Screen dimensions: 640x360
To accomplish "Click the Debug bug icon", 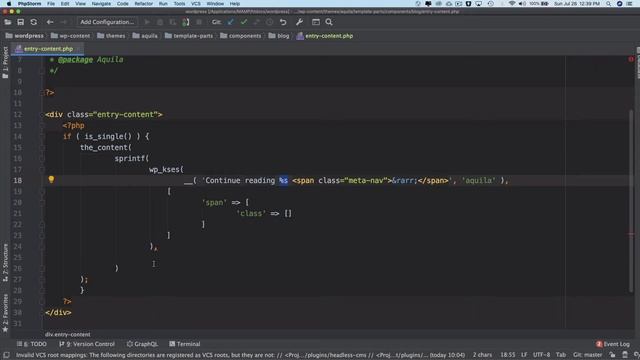I will [x=160, y=22].
